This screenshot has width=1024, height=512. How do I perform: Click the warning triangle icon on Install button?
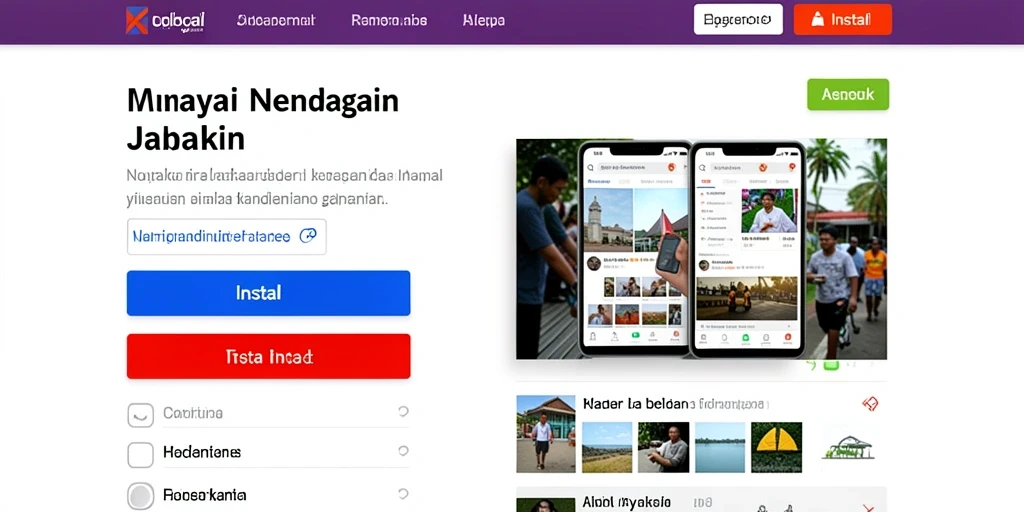pyautogui.click(x=818, y=20)
